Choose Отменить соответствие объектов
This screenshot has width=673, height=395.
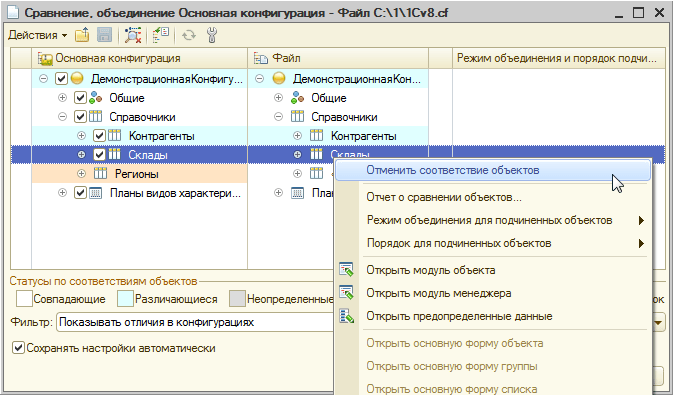[492, 170]
